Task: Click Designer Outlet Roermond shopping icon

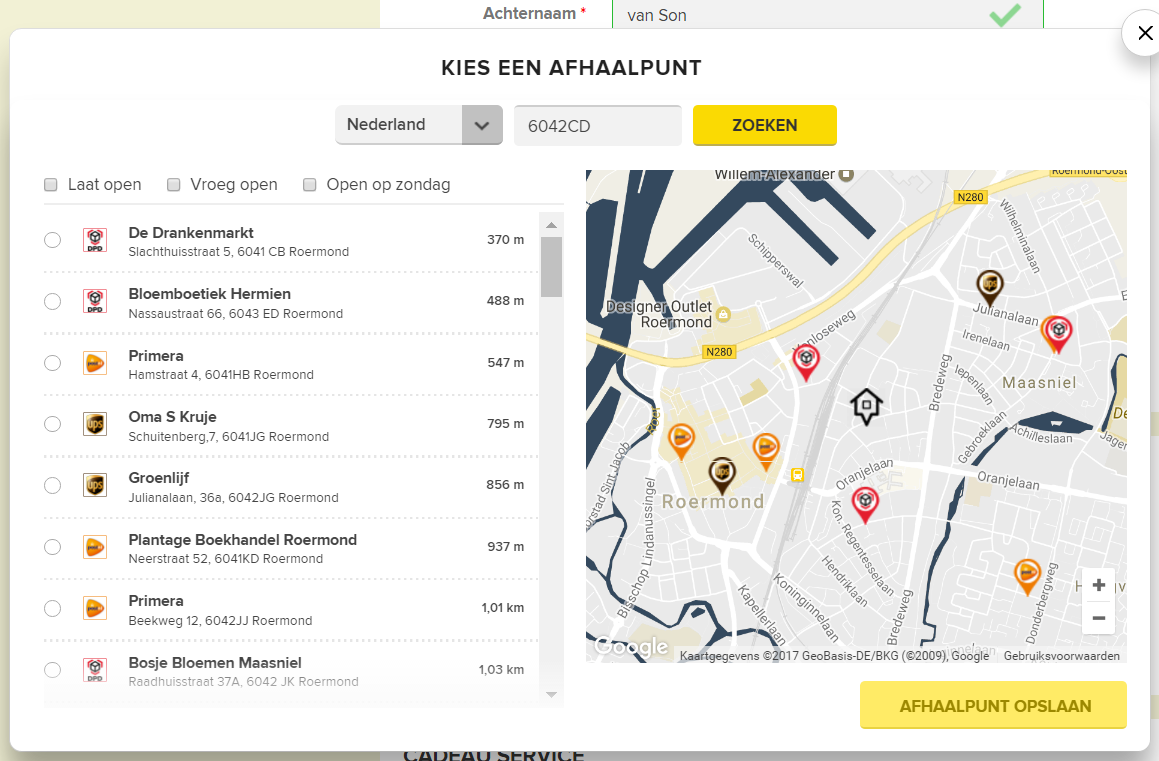Action: point(723,315)
